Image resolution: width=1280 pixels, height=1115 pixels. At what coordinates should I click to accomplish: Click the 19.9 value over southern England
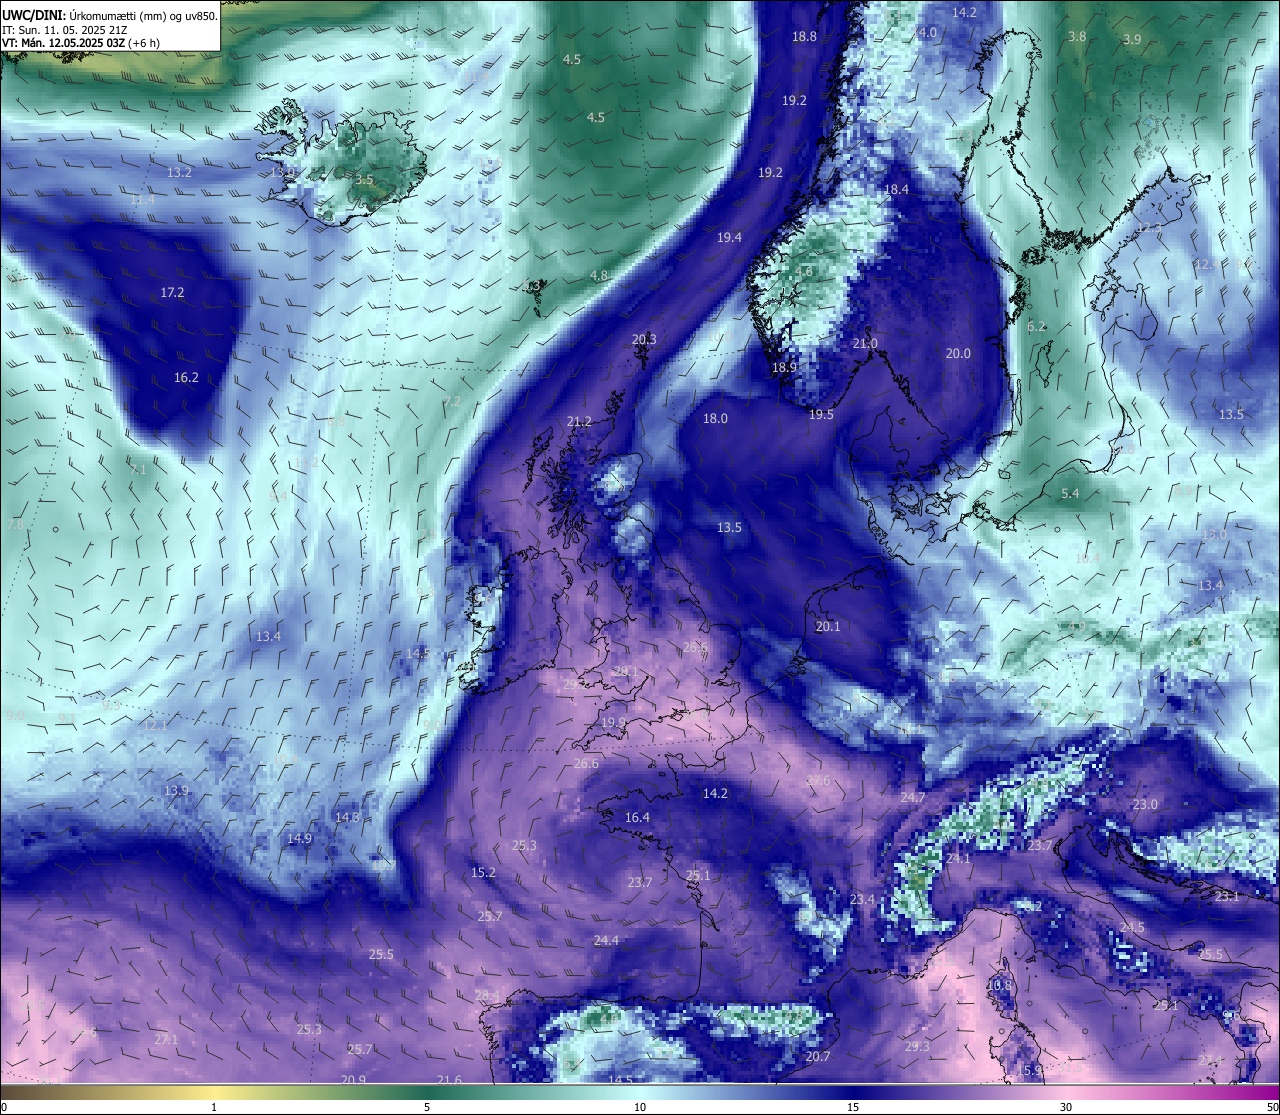(613, 723)
